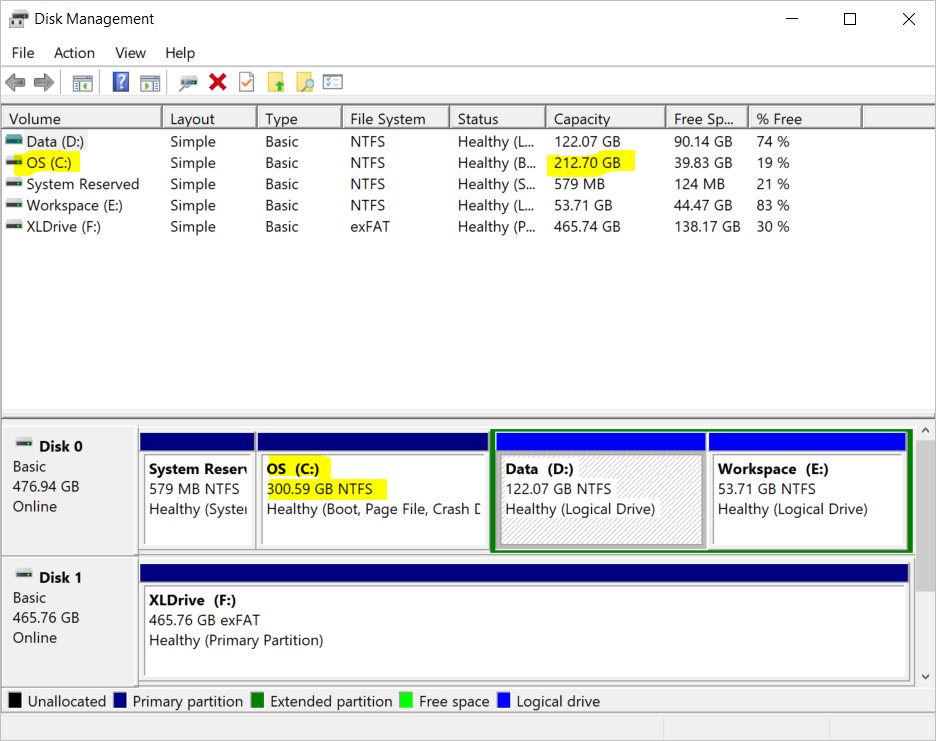Click the Disk 1 drive icon
Image resolution: width=936 pixels, height=741 pixels.
[x=24, y=574]
